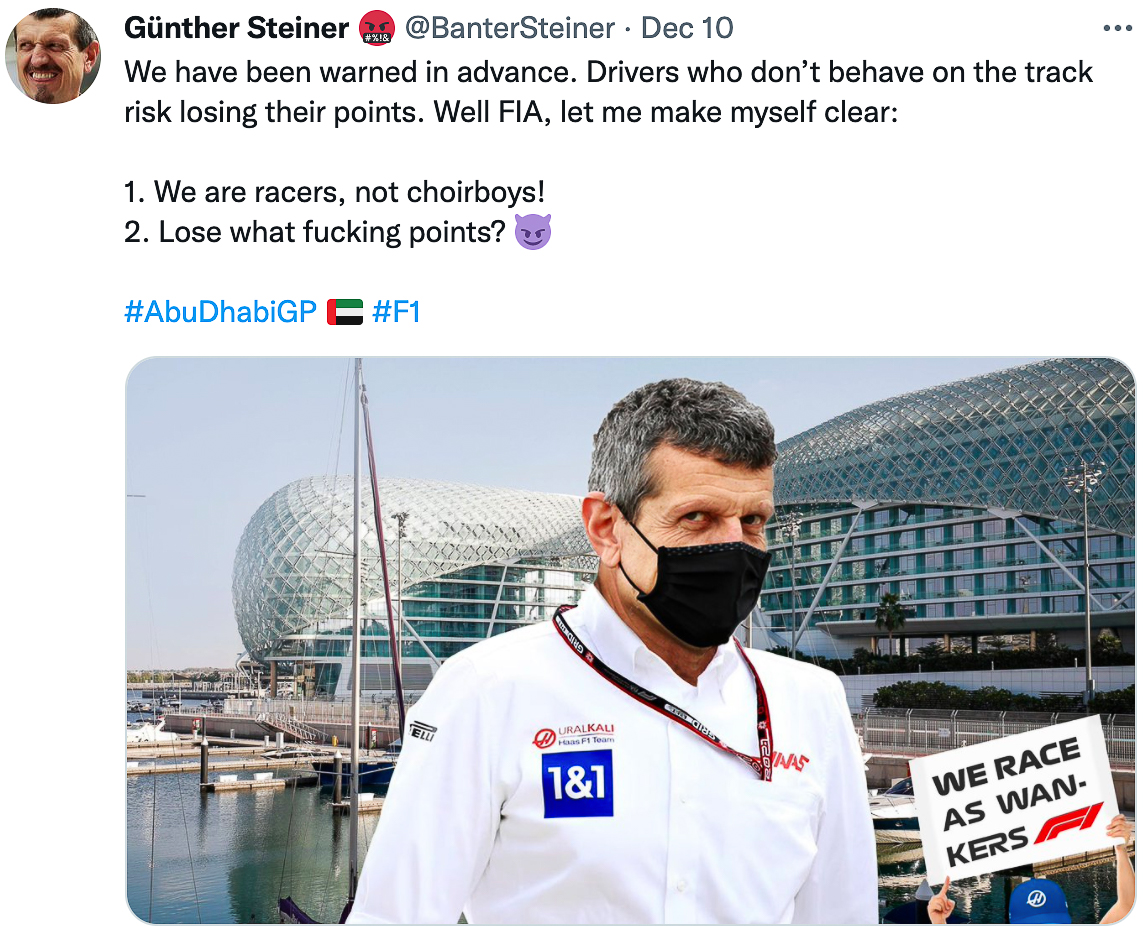Click the Günther Steiner display name
This screenshot has height=926, width=1143.
click(236, 28)
